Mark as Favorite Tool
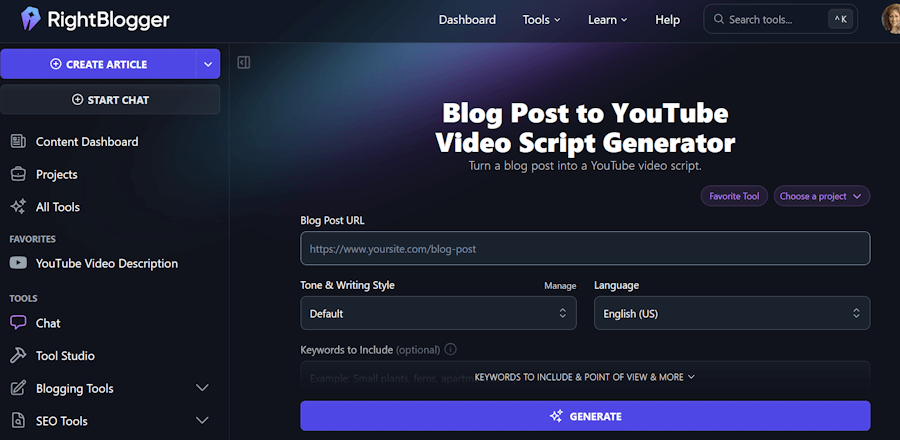900x440 pixels. click(734, 196)
